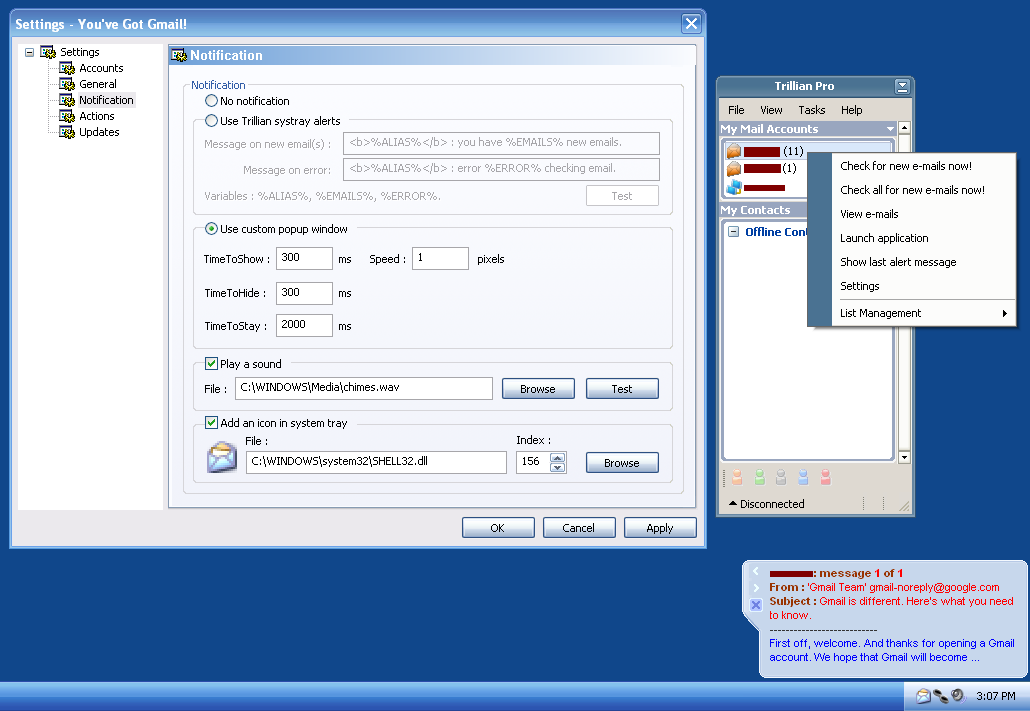Viewport: 1030px width, 711px height.
Task: Collapse the Settings tree root node
Action: (30, 52)
